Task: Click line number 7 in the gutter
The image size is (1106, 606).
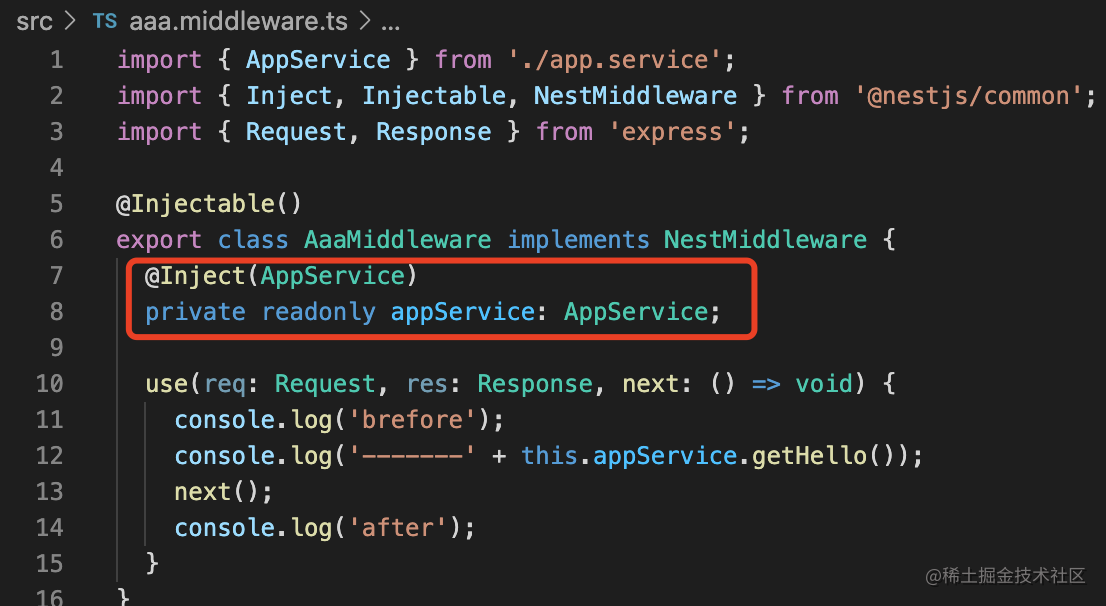Action: [x=56, y=275]
